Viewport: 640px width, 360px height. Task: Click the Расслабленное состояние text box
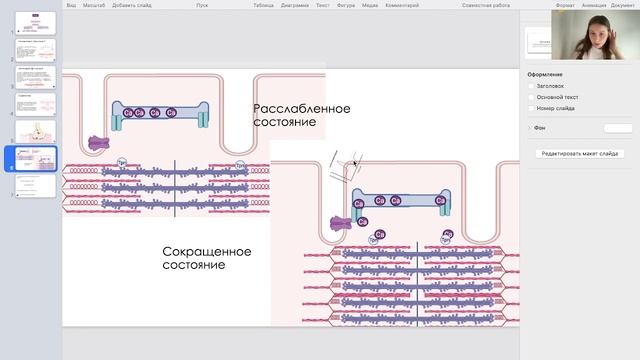(x=301, y=115)
